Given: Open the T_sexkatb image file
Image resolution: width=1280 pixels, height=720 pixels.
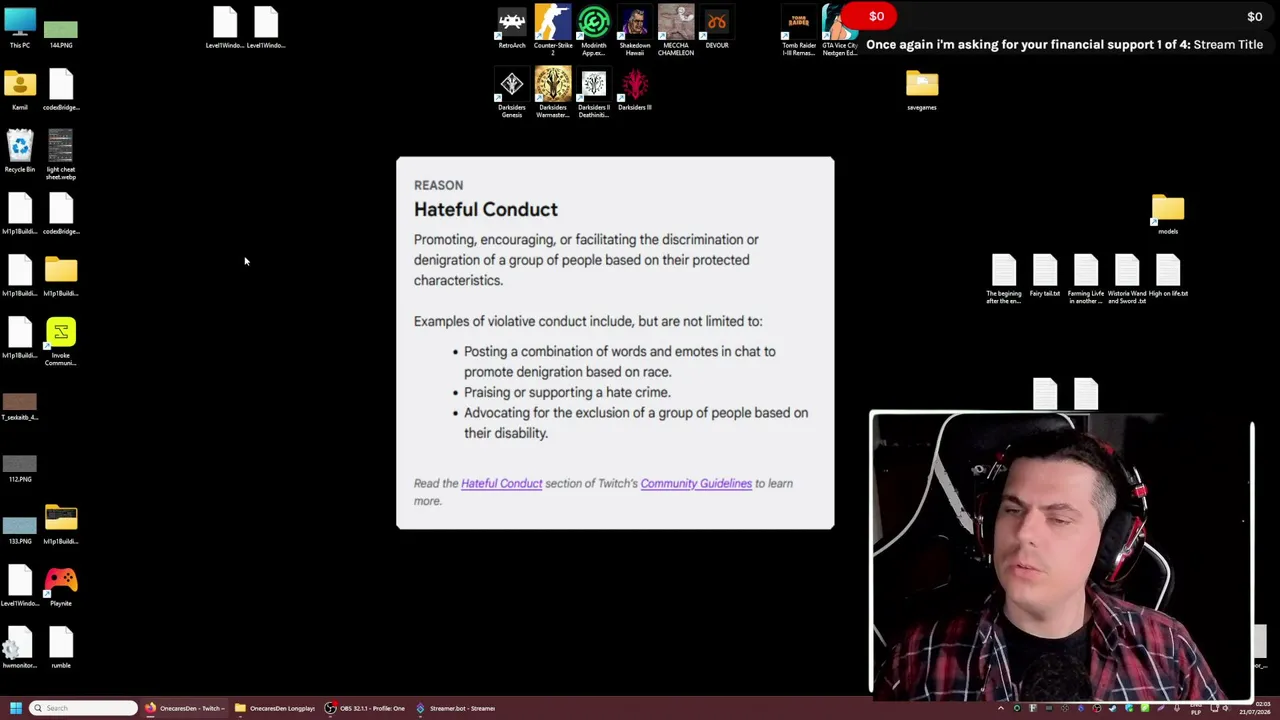Looking at the screenshot, I should pyautogui.click(x=20, y=406).
